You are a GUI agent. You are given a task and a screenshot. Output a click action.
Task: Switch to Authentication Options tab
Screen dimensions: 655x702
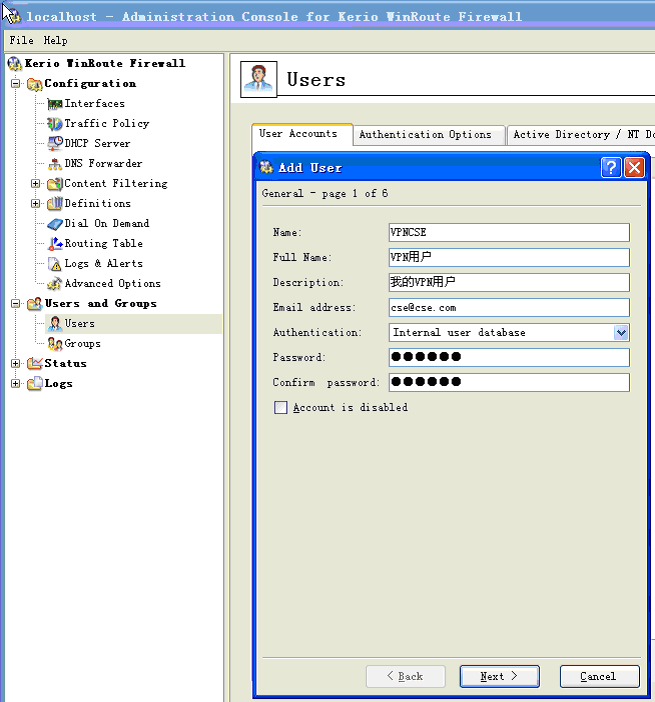(425, 135)
